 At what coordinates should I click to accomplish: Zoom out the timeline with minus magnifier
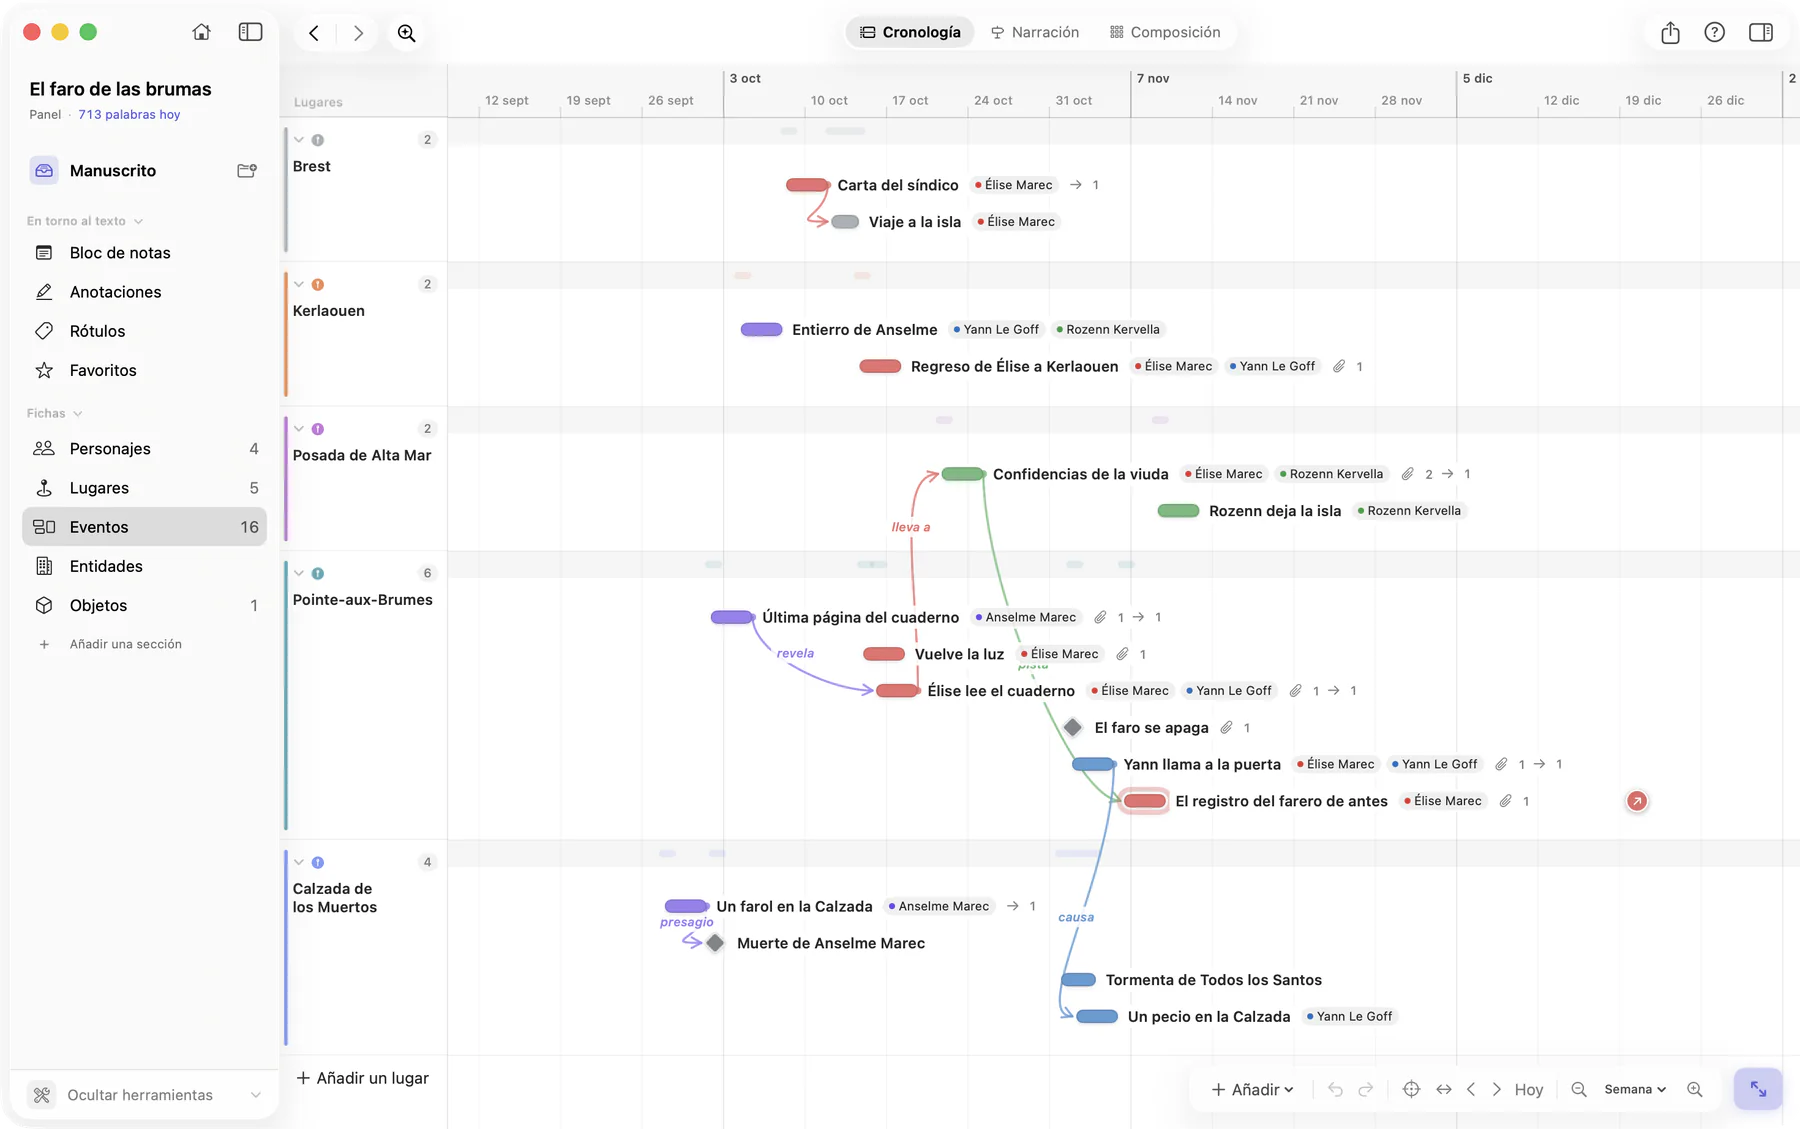tap(1579, 1089)
